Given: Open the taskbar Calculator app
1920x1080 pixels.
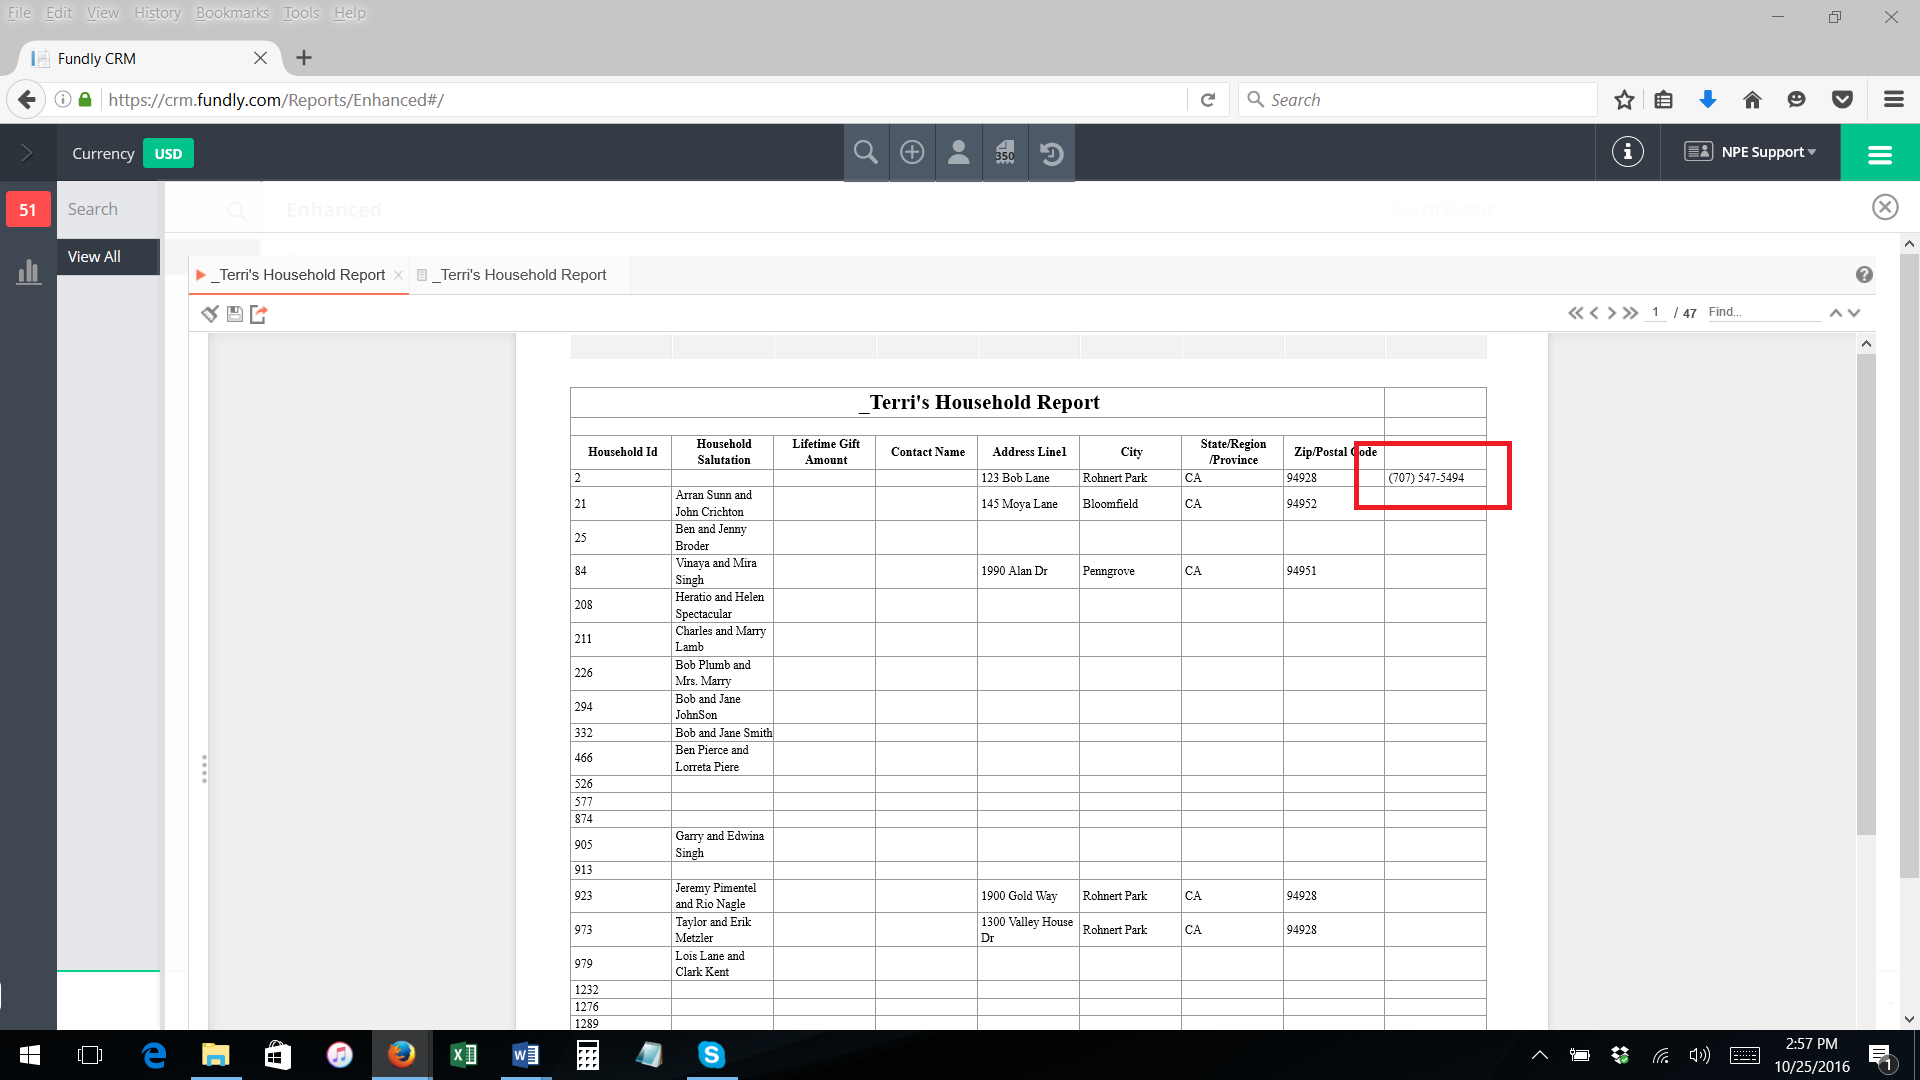Looking at the screenshot, I should 588,1055.
